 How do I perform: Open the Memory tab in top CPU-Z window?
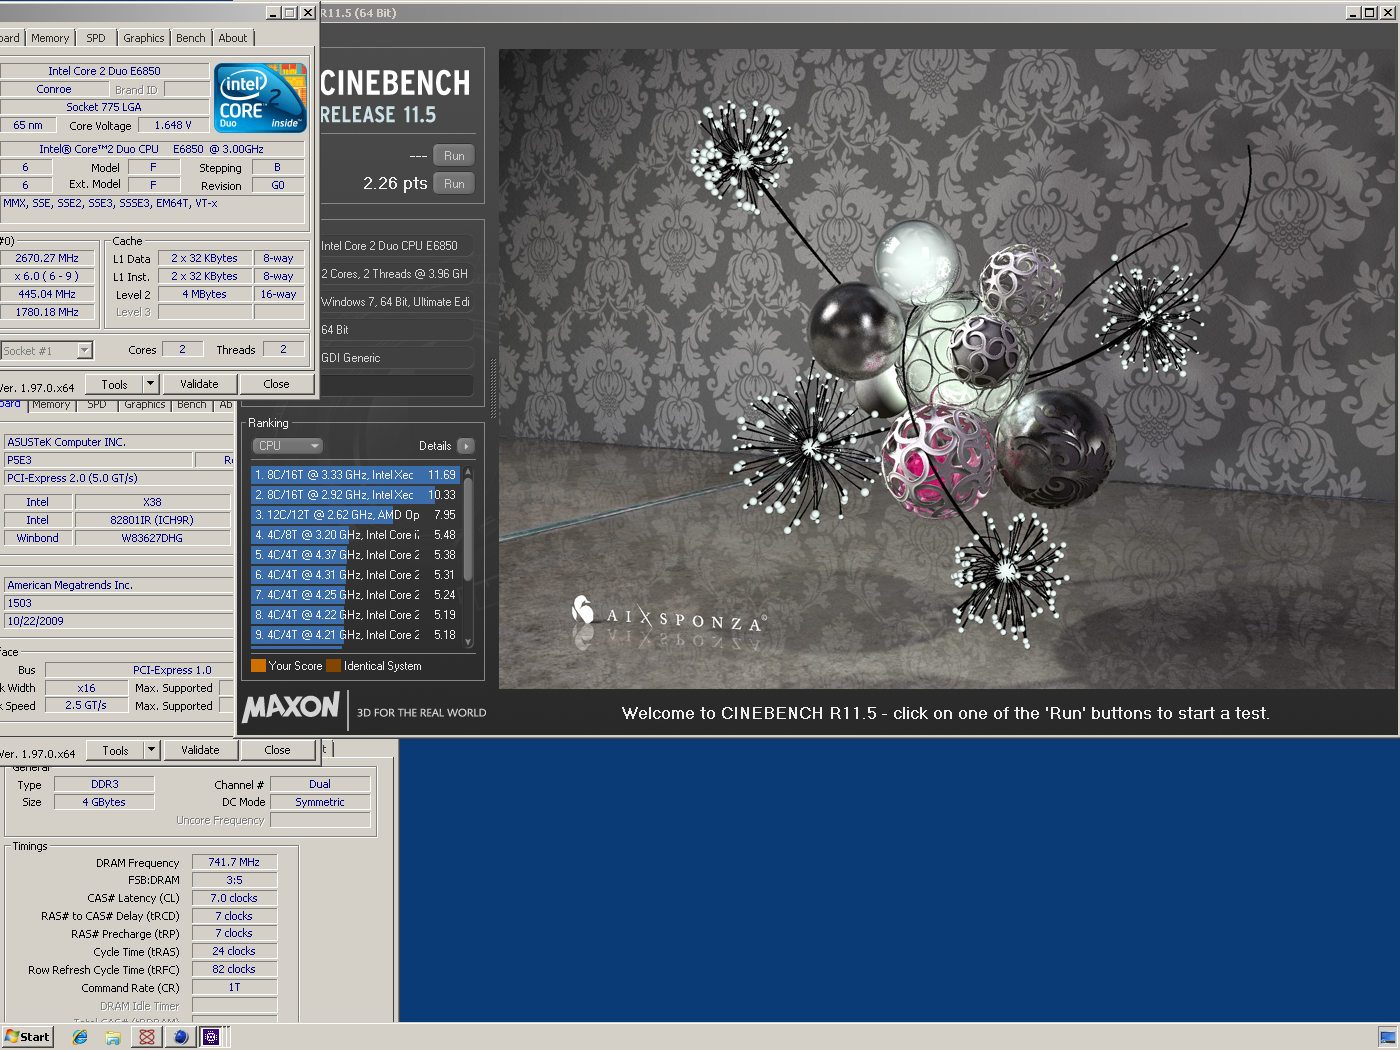pyautogui.click(x=50, y=38)
